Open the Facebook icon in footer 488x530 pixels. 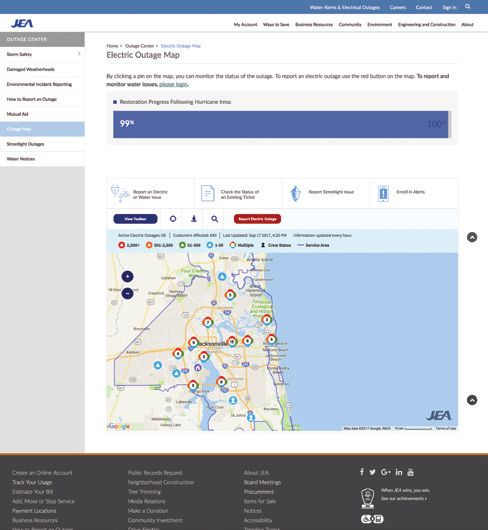point(362,472)
